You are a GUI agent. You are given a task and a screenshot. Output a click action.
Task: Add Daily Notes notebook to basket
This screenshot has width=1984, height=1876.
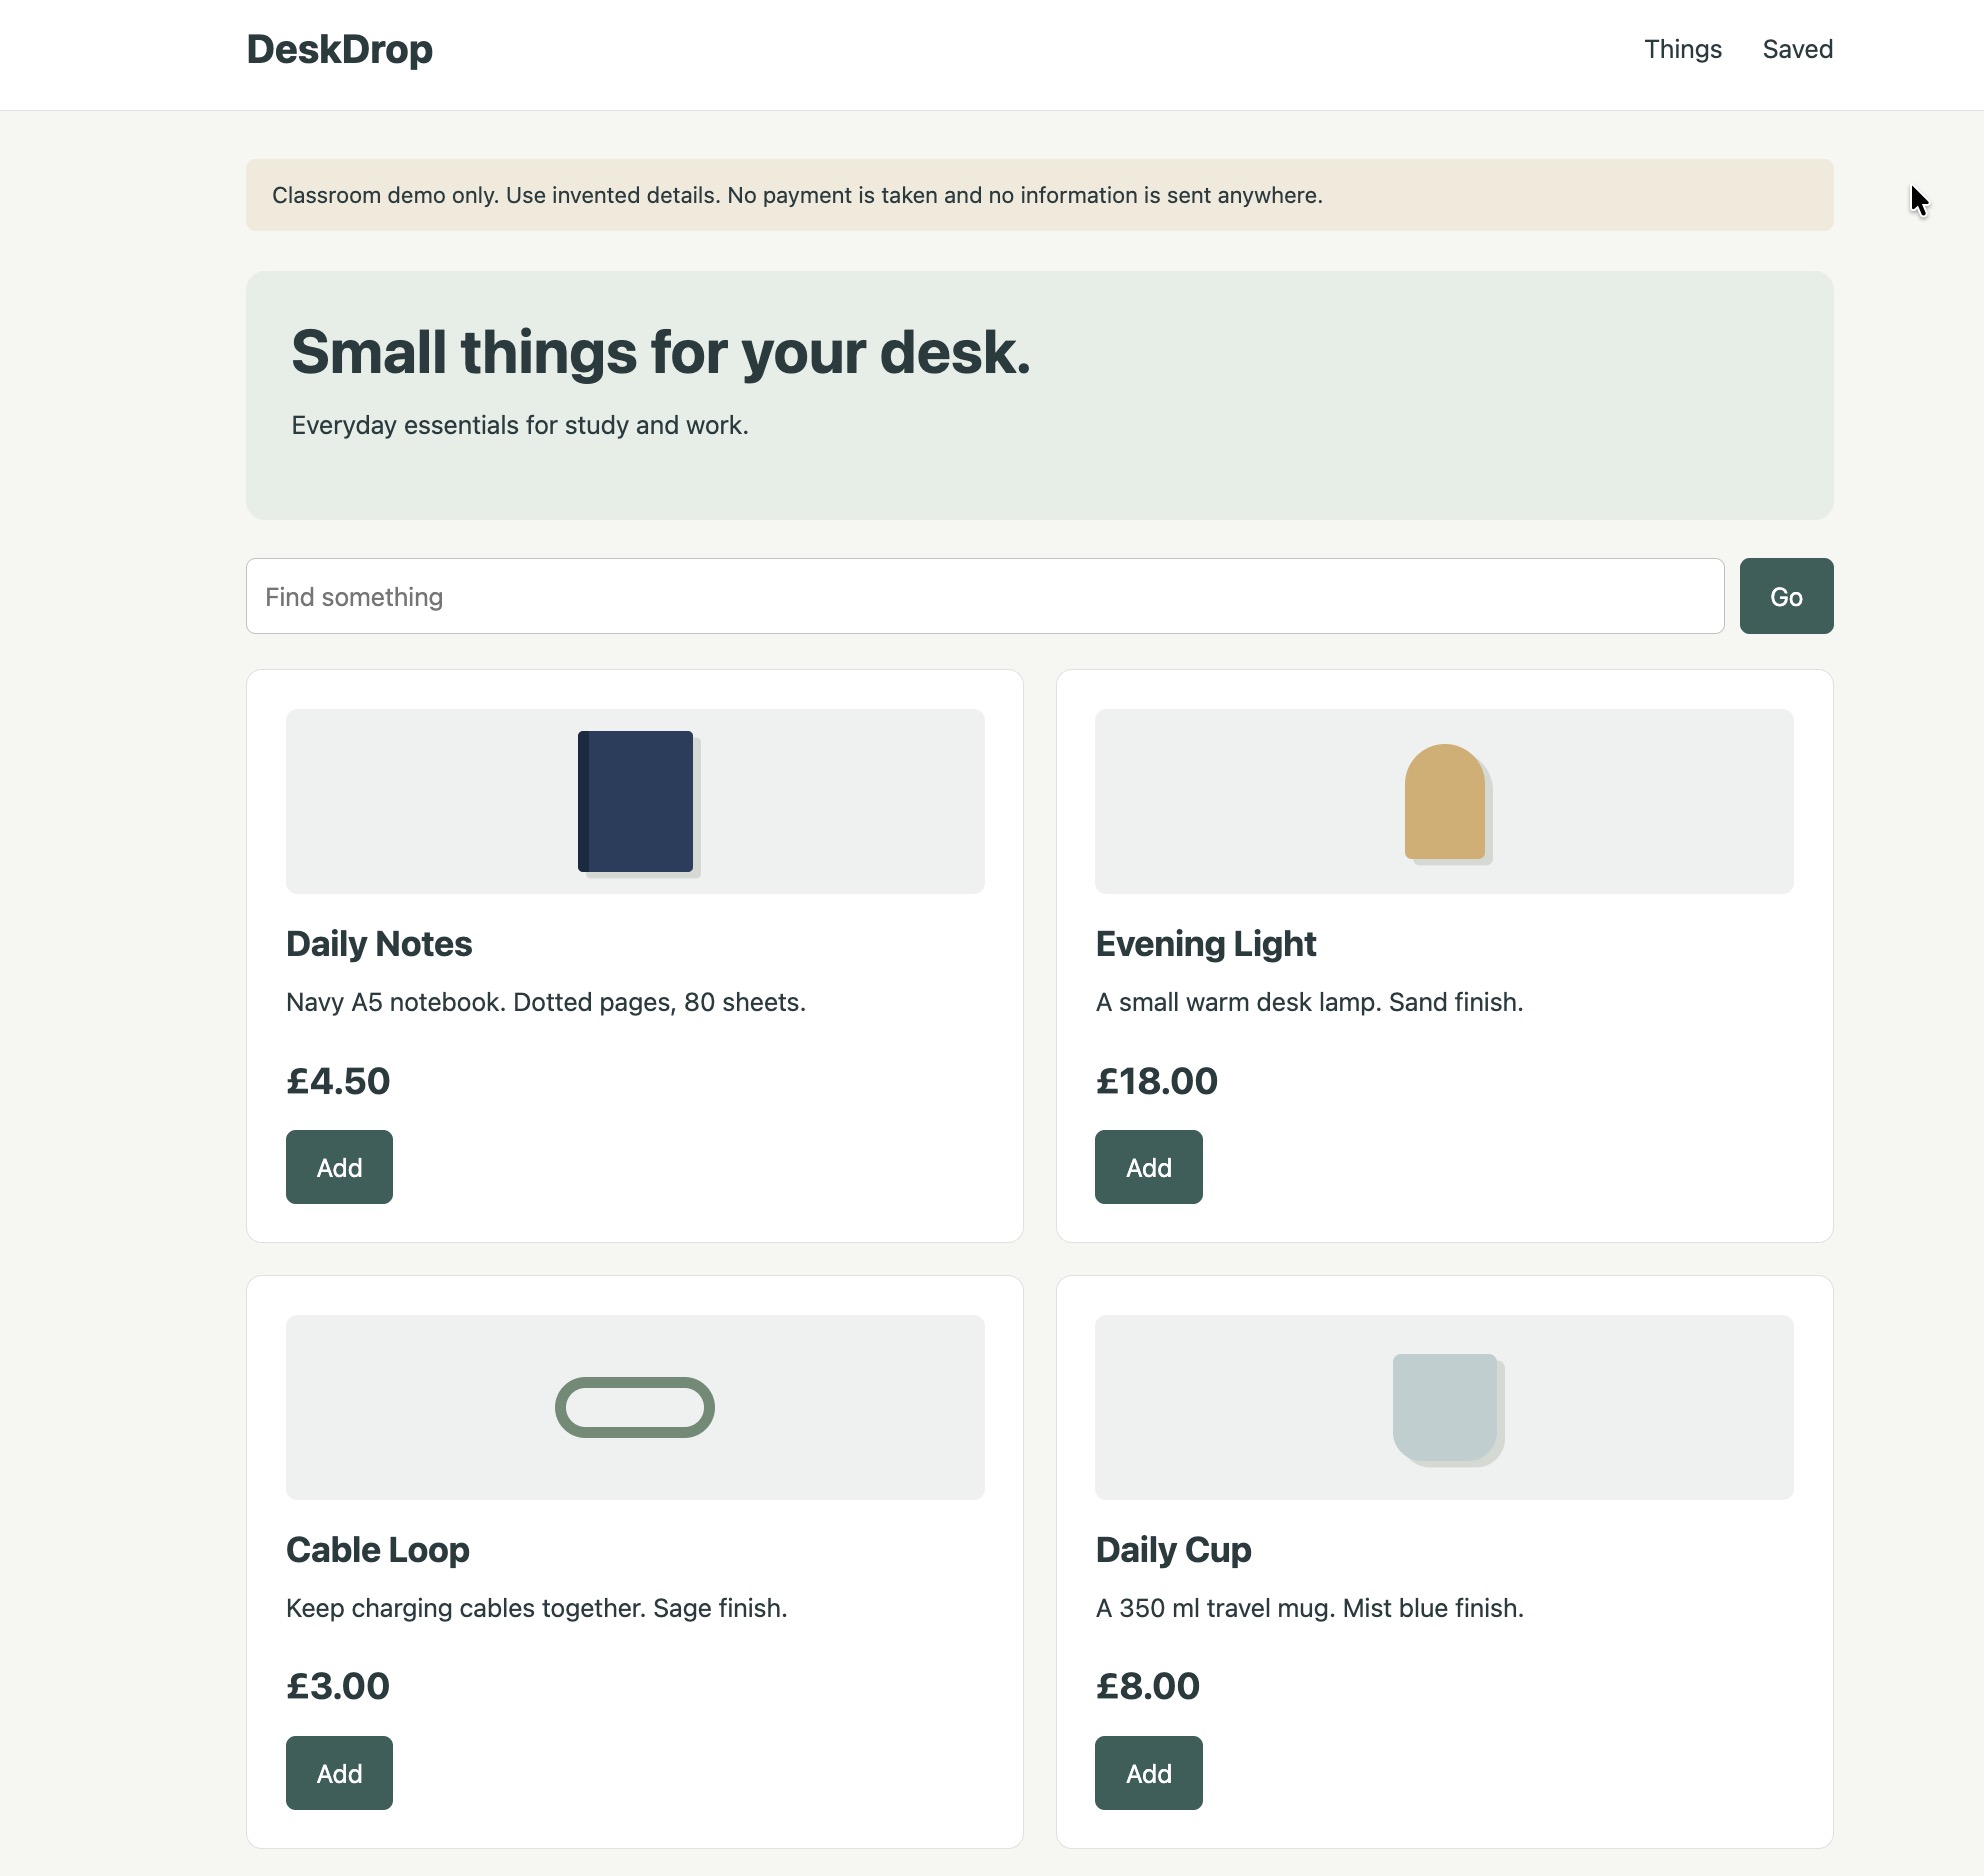[x=339, y=1167]
